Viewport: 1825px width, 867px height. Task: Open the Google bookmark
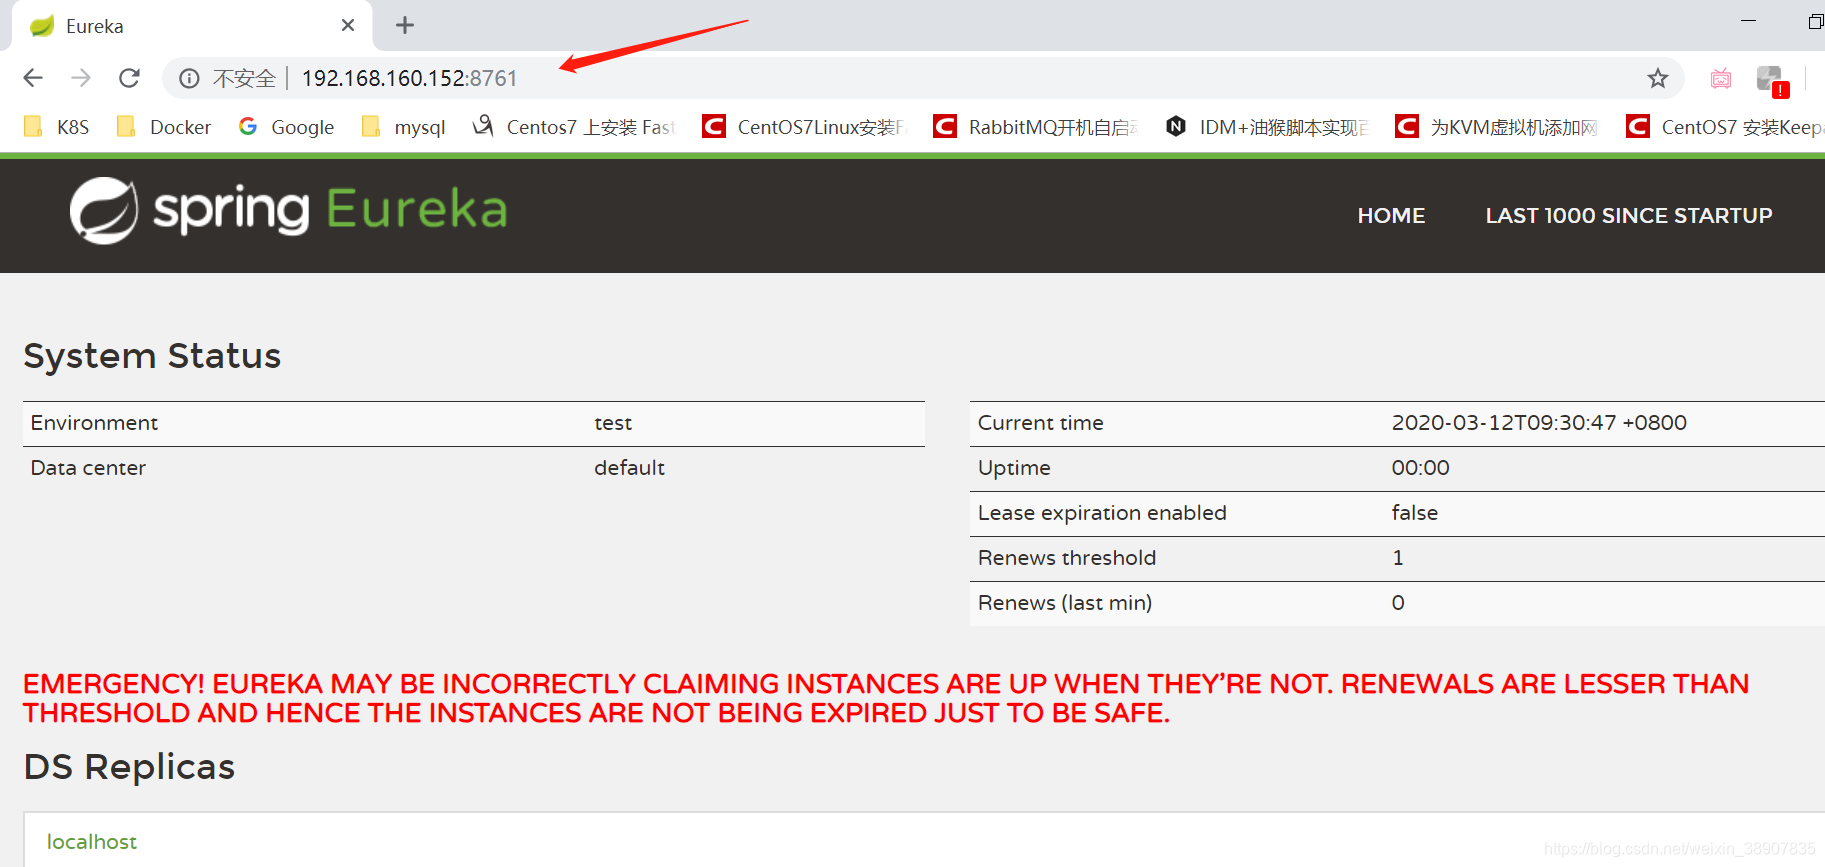coord(287,127)
